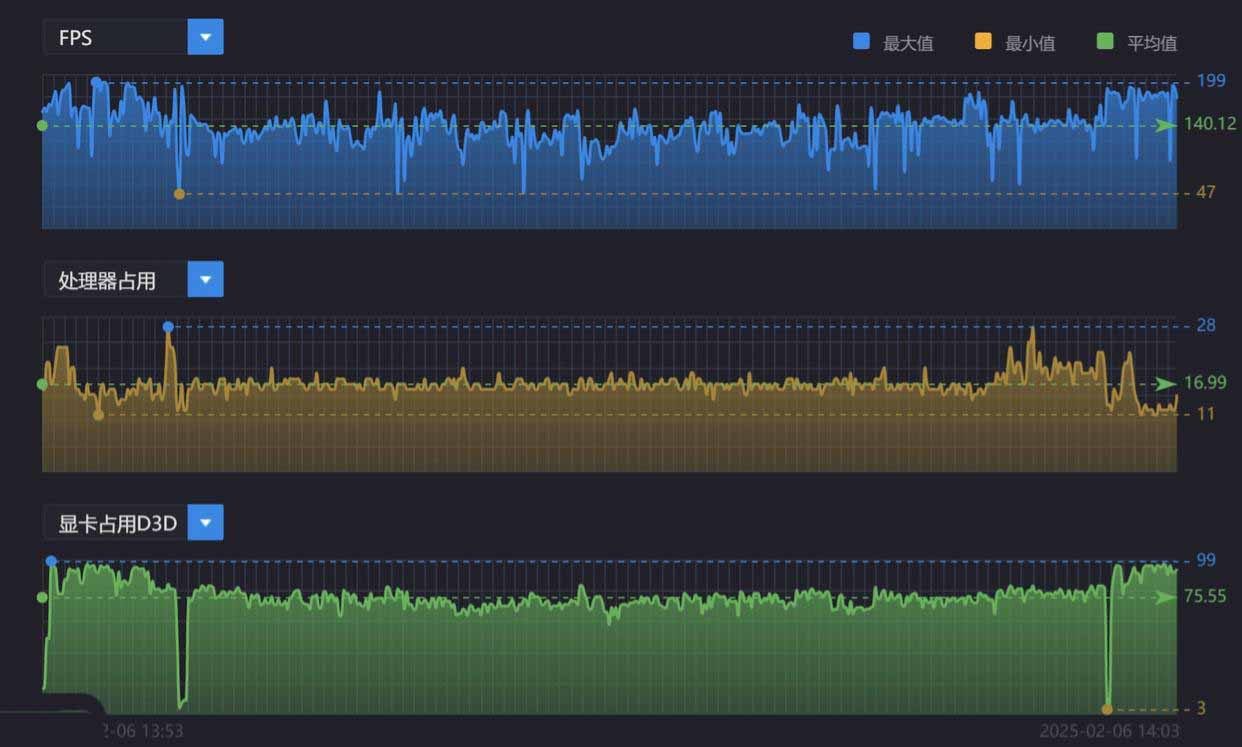The width and height of the screenshot is (1242, 747).
Task: Click the 最大值 legend text label
Action: pyautogui.click(x=908, y=43)
